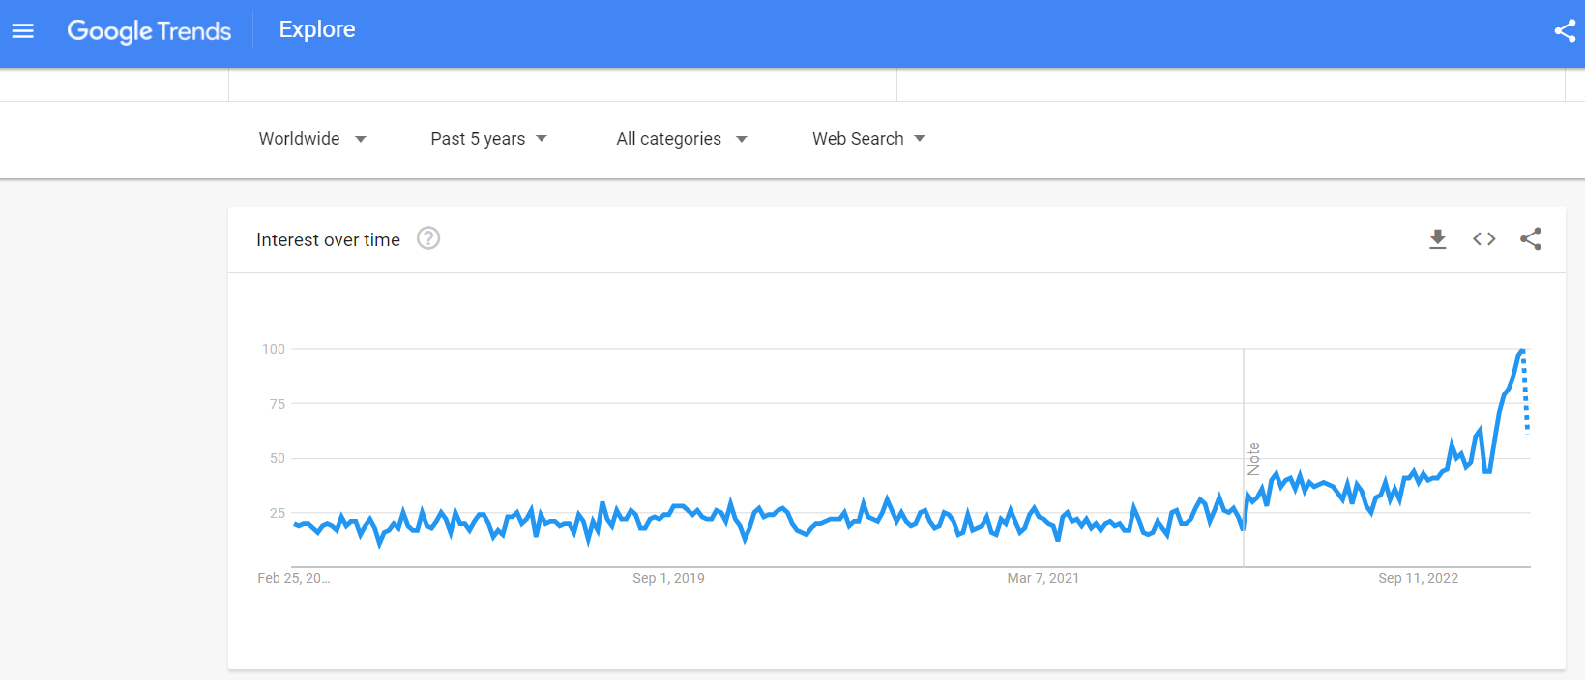Click the Sep 1, 2019 axis label
1585x680 pixels.
click(x=668, y=578)
